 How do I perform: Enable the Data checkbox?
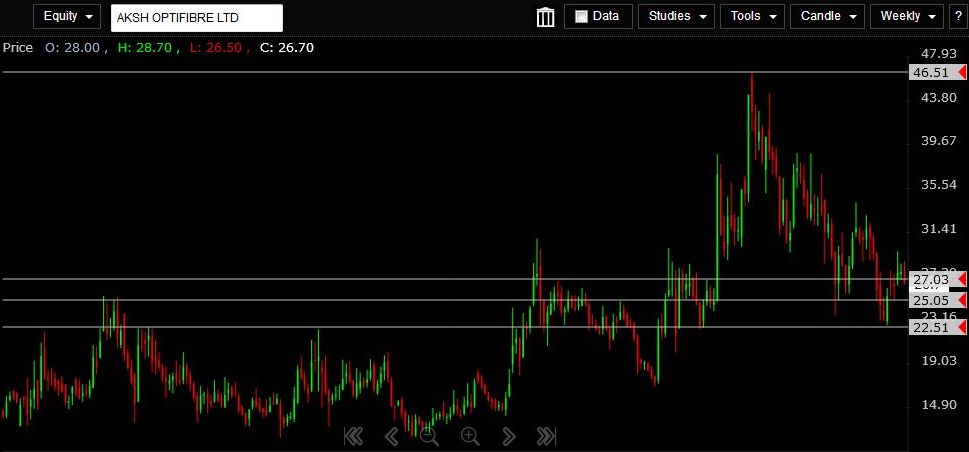coord(581,17)
